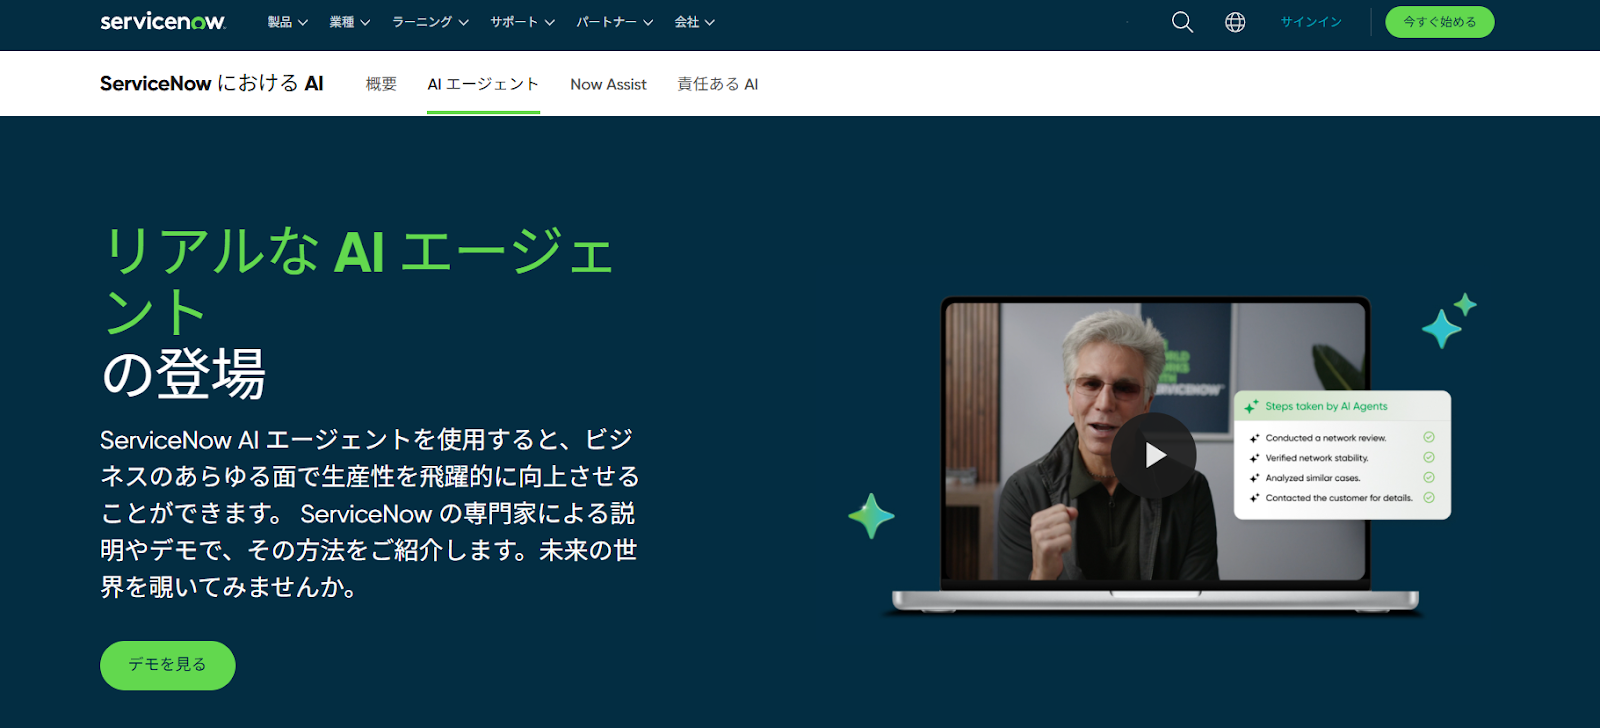Image resolution: width=1600 pixels, height=728 pixels.
Task: Click the laptop video thumbnail
Action: pos(1155,440)
